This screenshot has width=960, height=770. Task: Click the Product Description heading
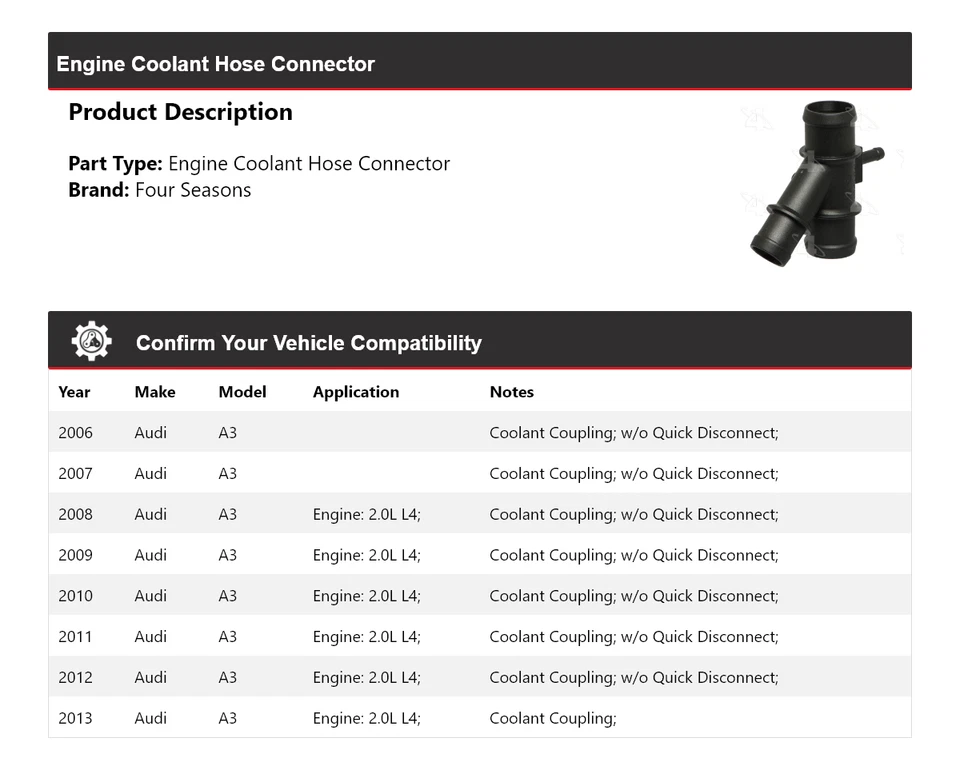180,112
